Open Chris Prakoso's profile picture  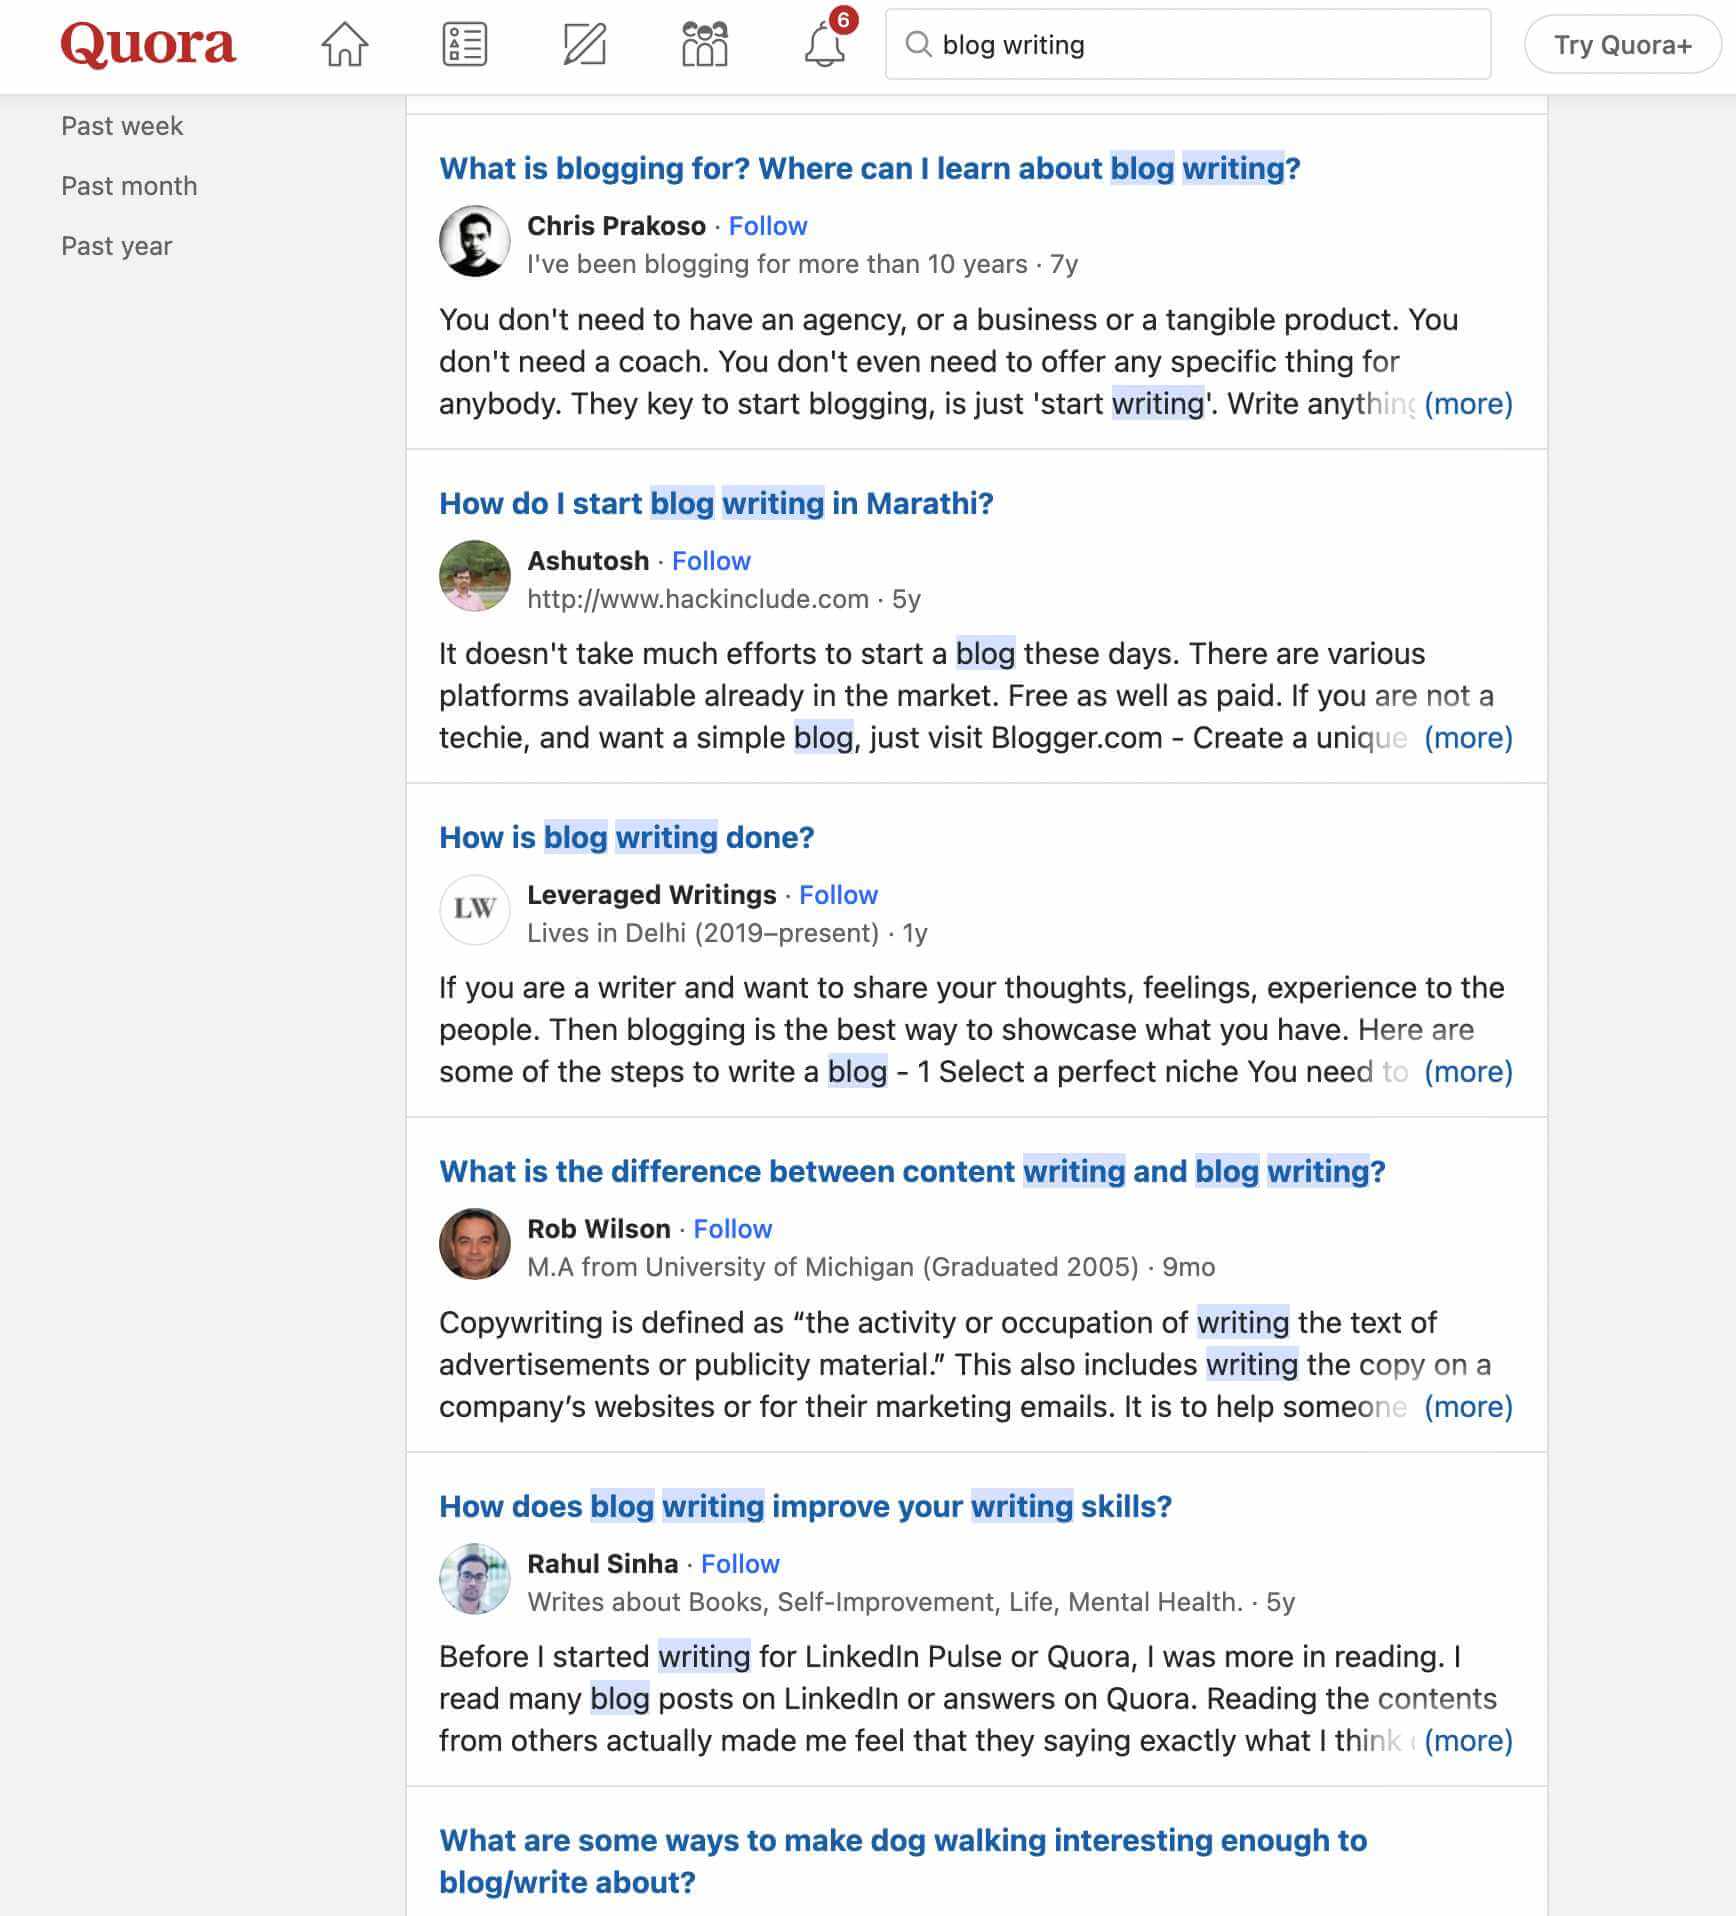point(475,241)
